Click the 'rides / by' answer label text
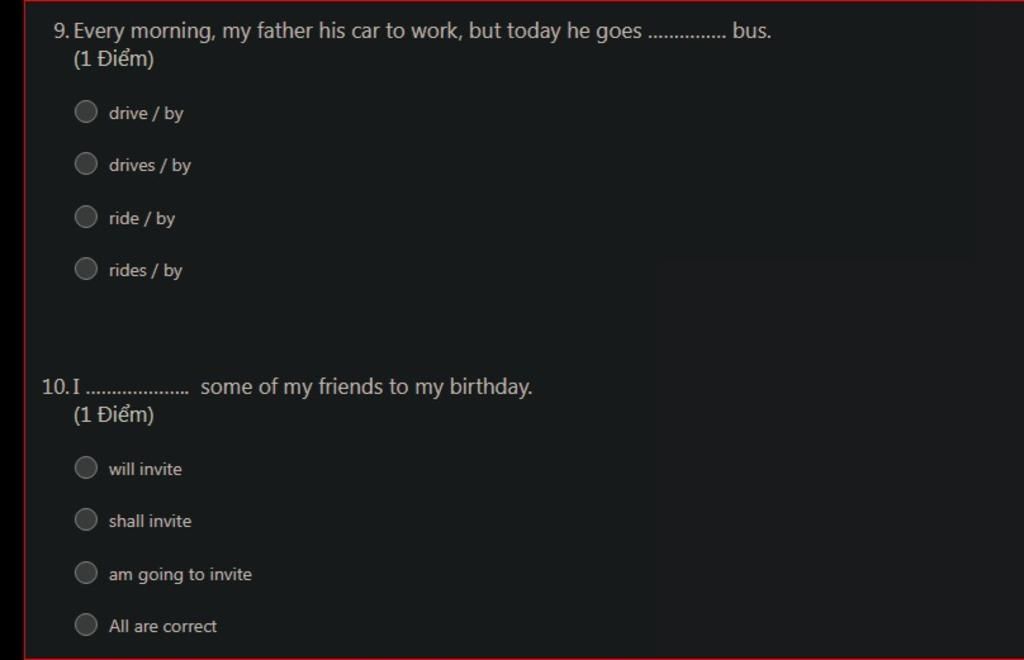The height and width of the screenshot is (660, 1024). click(x=146, y=270)
